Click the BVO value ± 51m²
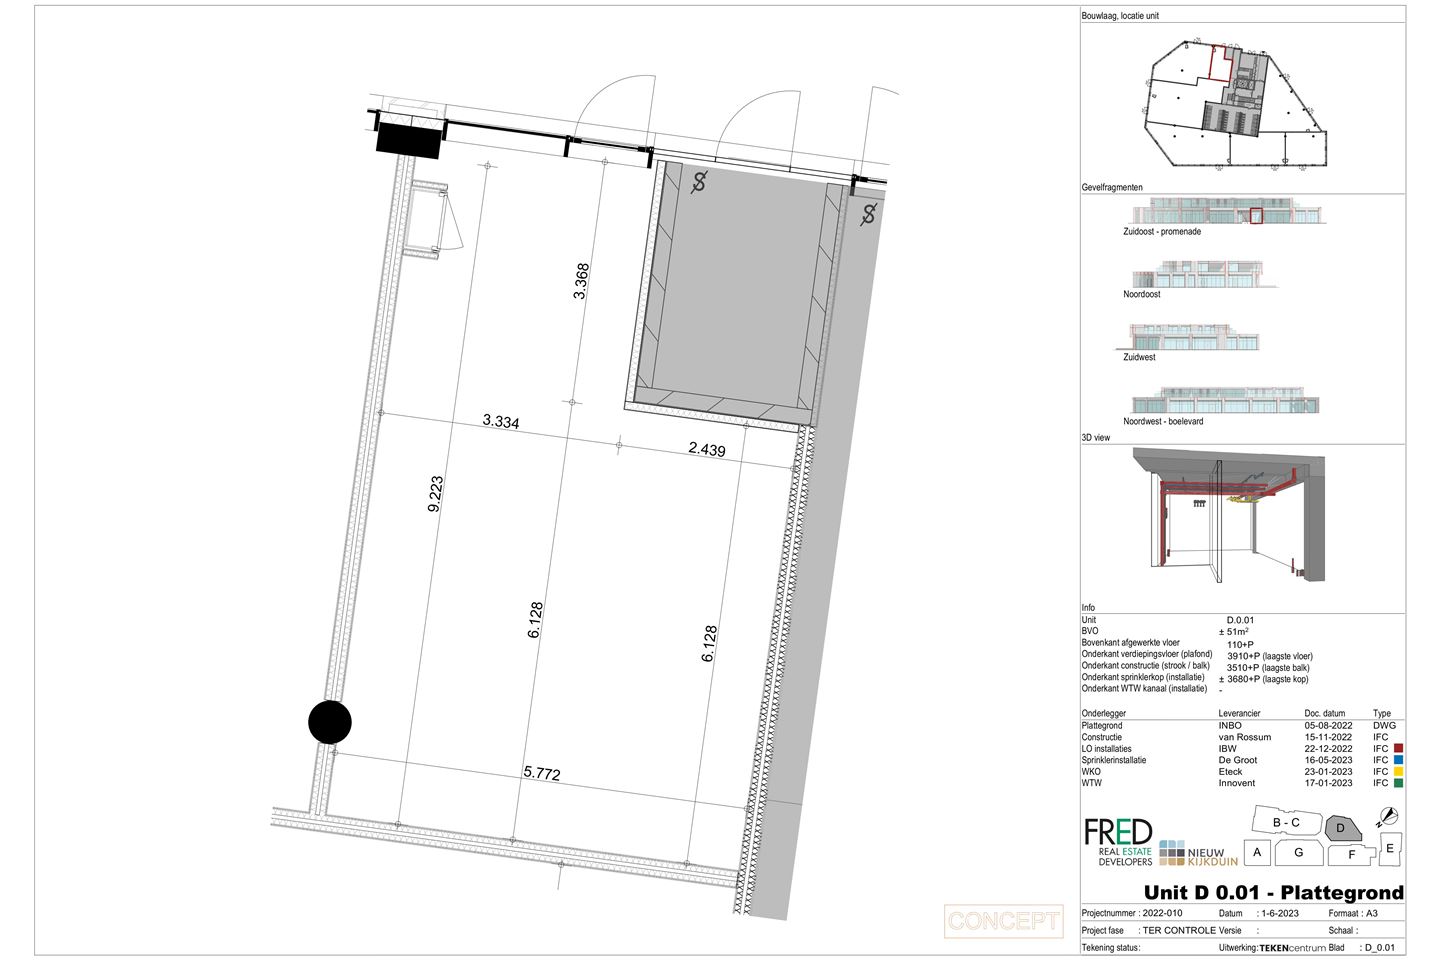 (x=1236, y=632)
